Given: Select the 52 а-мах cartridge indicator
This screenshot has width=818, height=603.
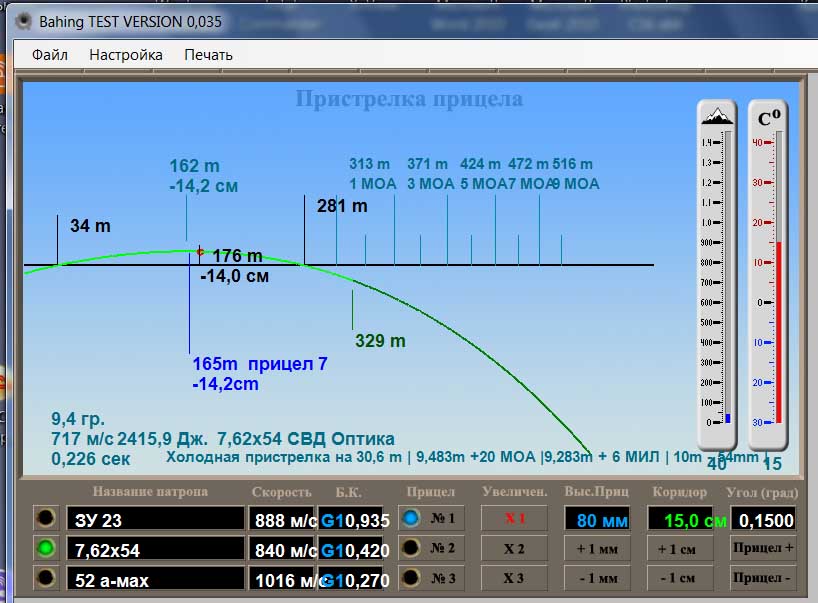Looking at the screenshot, I should tap(44, 578).
